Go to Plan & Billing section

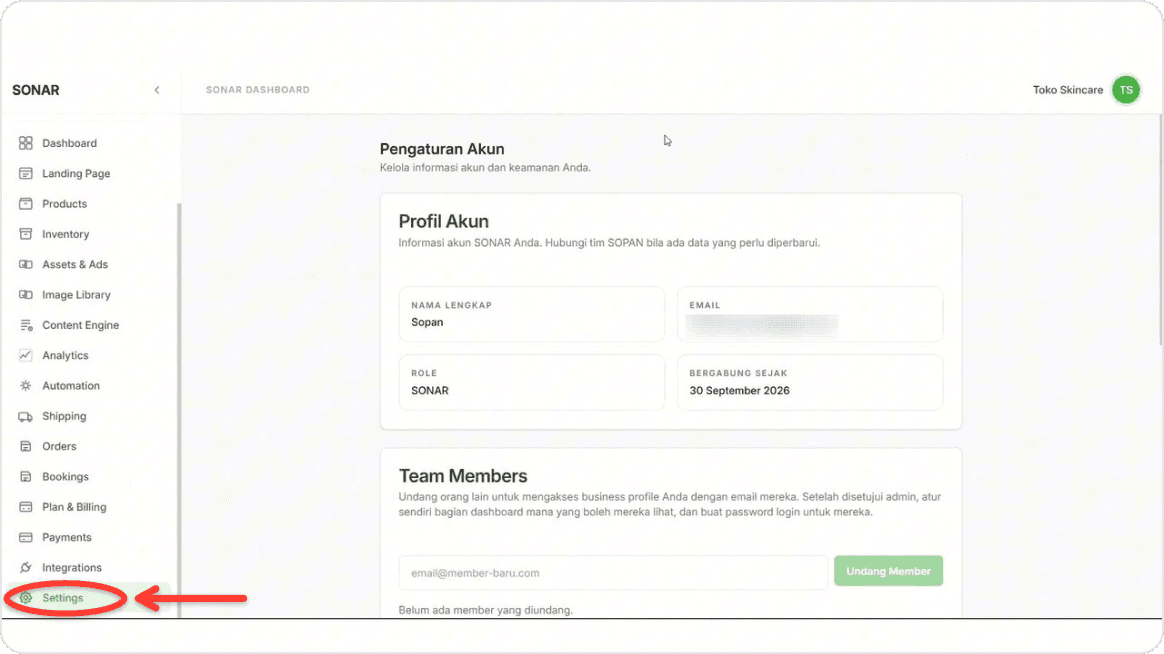[74, 507]
